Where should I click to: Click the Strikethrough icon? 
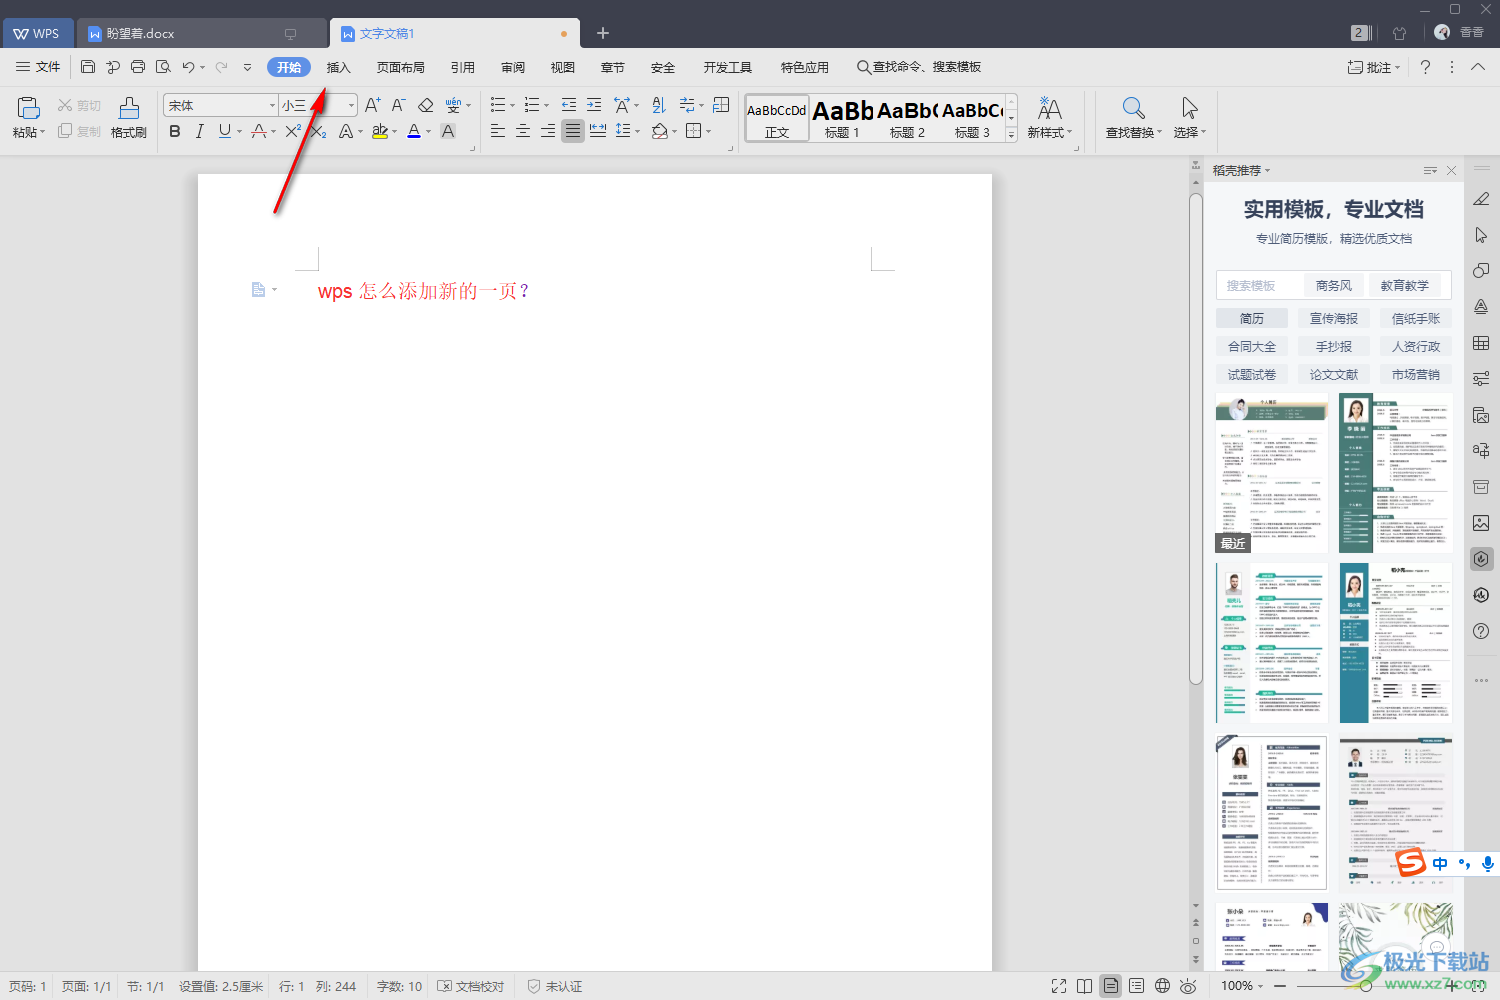tap(259, 131)
